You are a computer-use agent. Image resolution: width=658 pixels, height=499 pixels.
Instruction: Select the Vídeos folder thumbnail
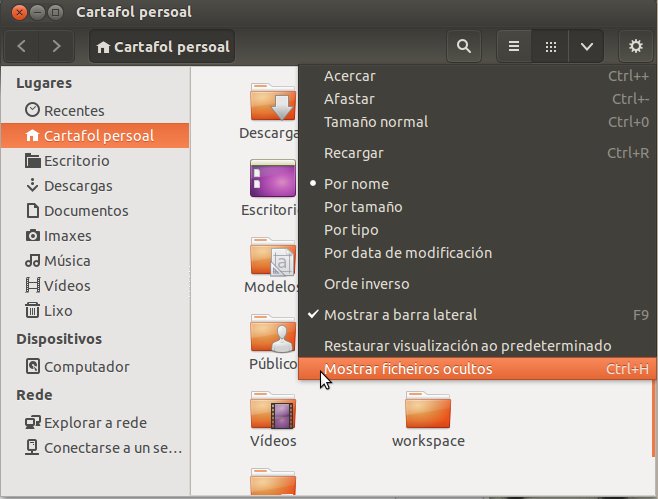tap(273, 410)
